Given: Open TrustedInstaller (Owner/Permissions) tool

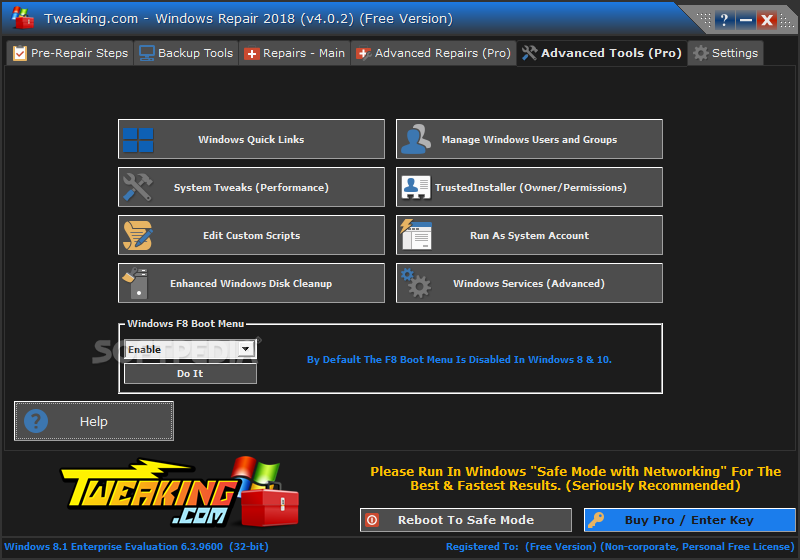Looking at the screenshot, I should pos(529,187).
